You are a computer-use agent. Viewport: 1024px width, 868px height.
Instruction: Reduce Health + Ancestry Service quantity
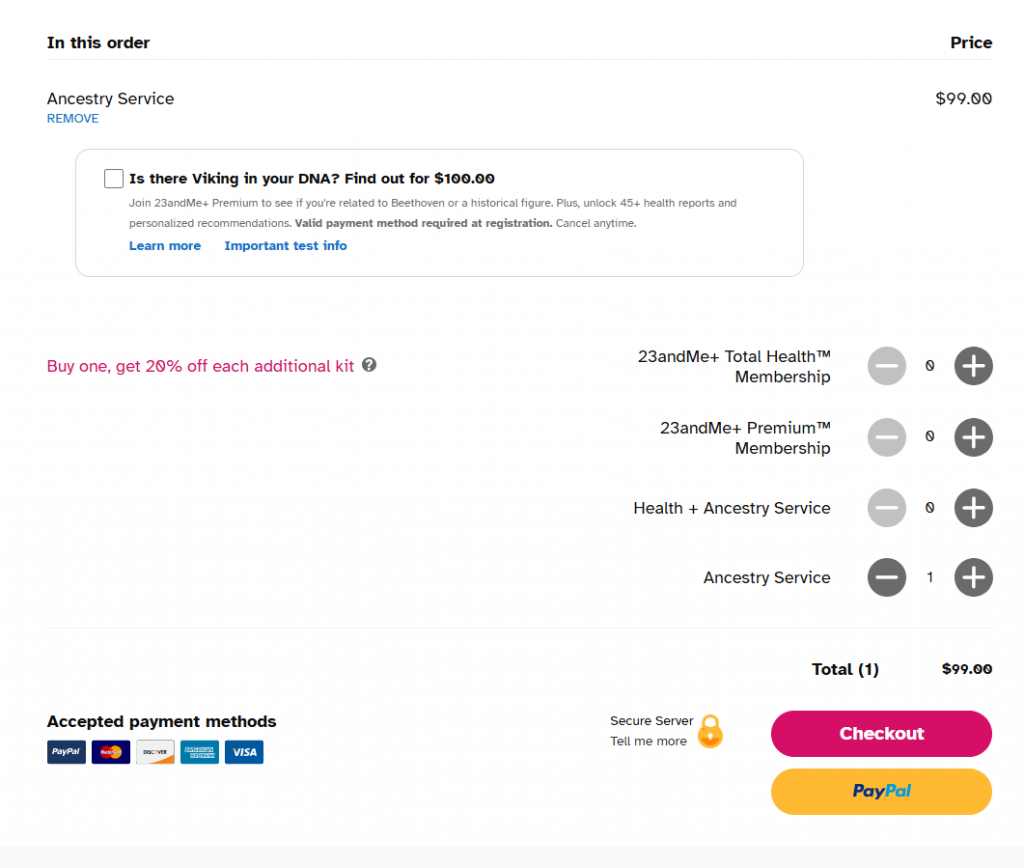[886, 508]
